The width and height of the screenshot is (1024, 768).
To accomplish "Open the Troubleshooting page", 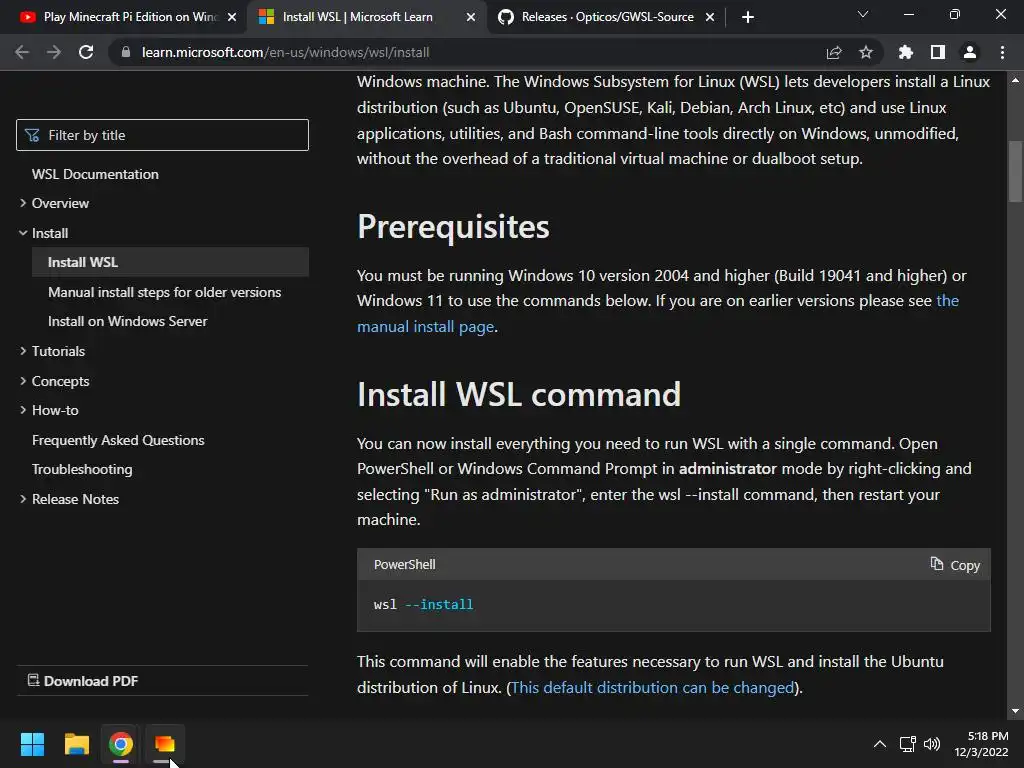I will point(82,470).
